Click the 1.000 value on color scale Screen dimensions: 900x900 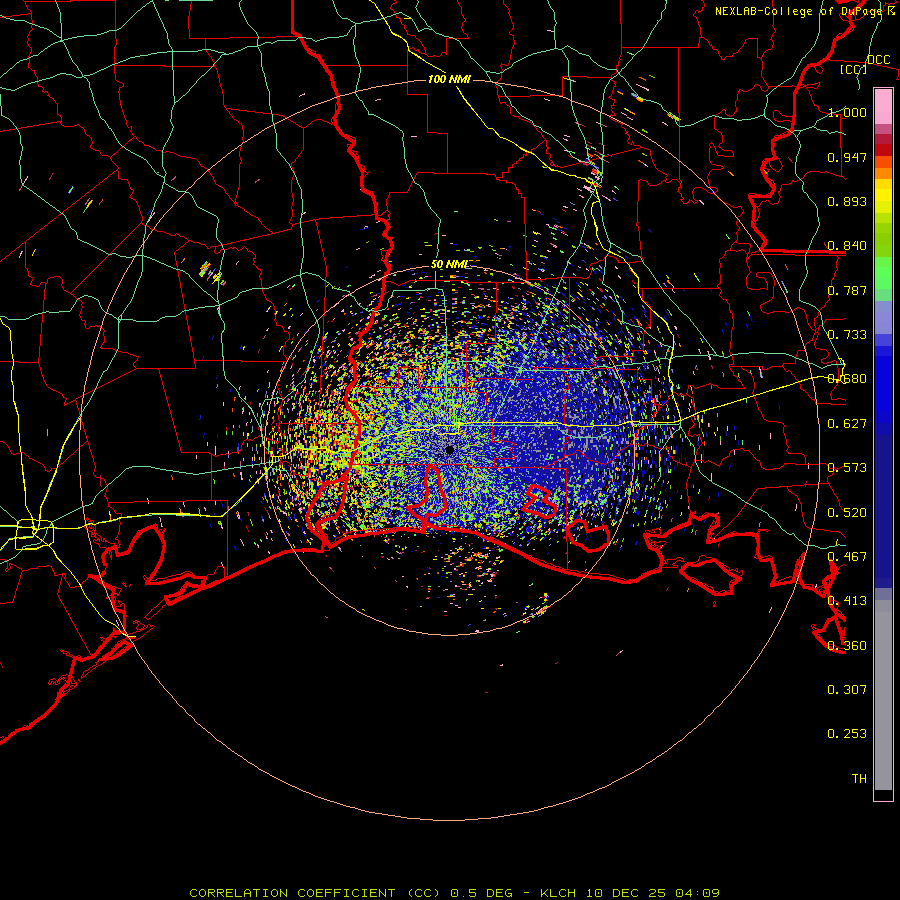point(847,112)
